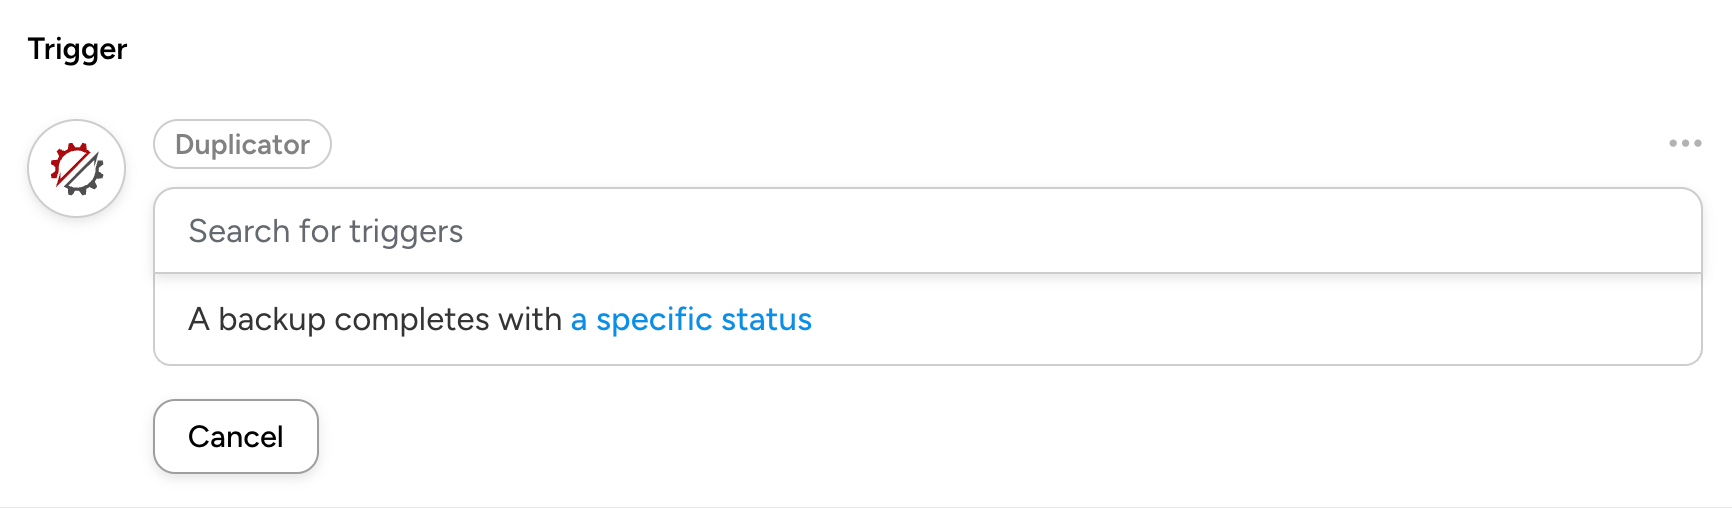Viewport: 1732px width, 508px height.
Task: Select the backup completes trigger option
Action: (x=375, y=320)
